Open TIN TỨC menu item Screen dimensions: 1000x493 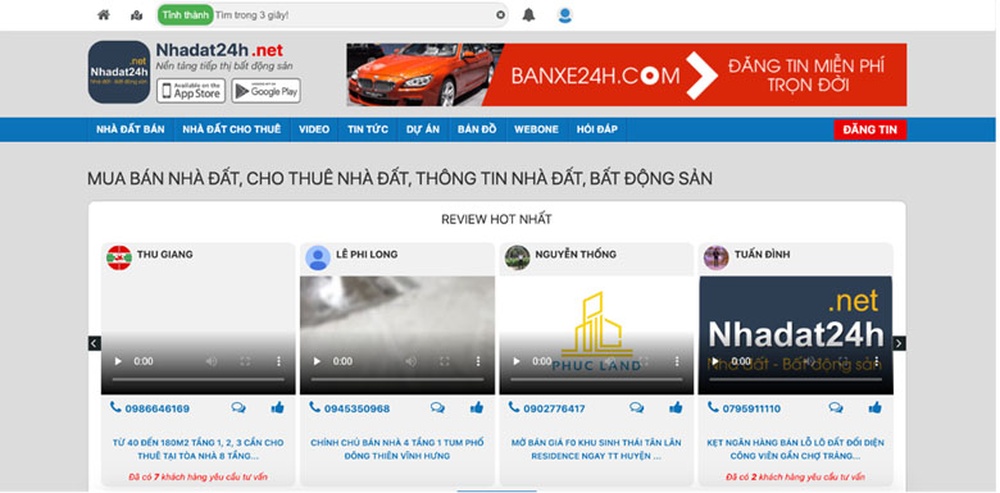tap(368, 129)
